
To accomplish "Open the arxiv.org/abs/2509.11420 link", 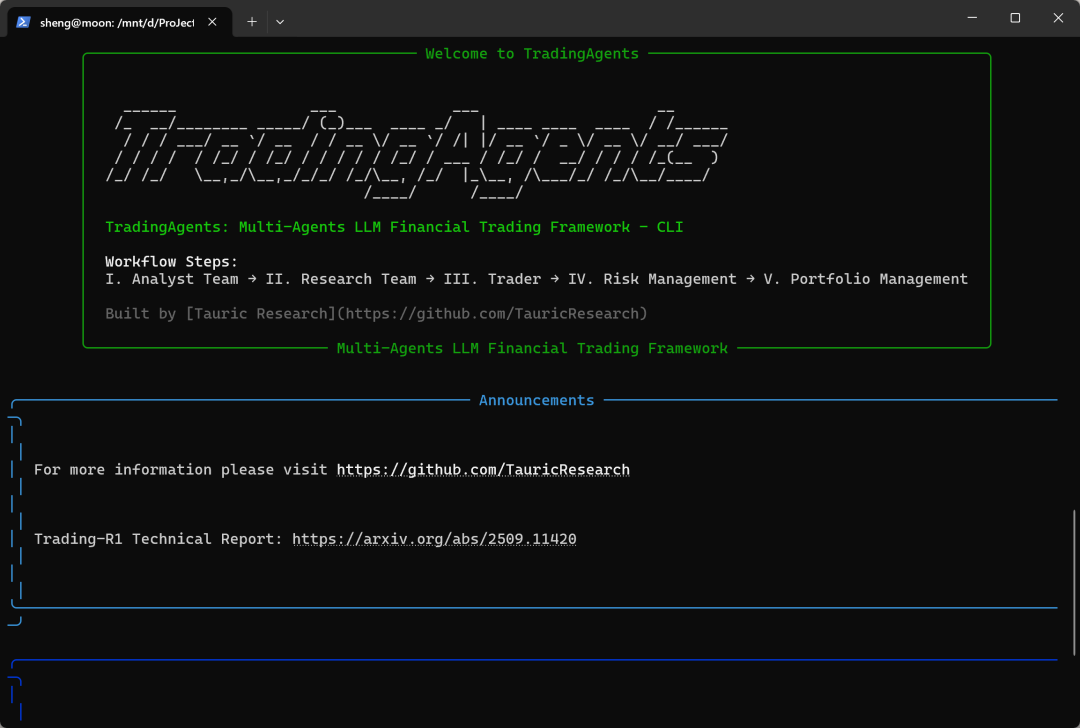I will pyautogui.click(x=434, y=539).
